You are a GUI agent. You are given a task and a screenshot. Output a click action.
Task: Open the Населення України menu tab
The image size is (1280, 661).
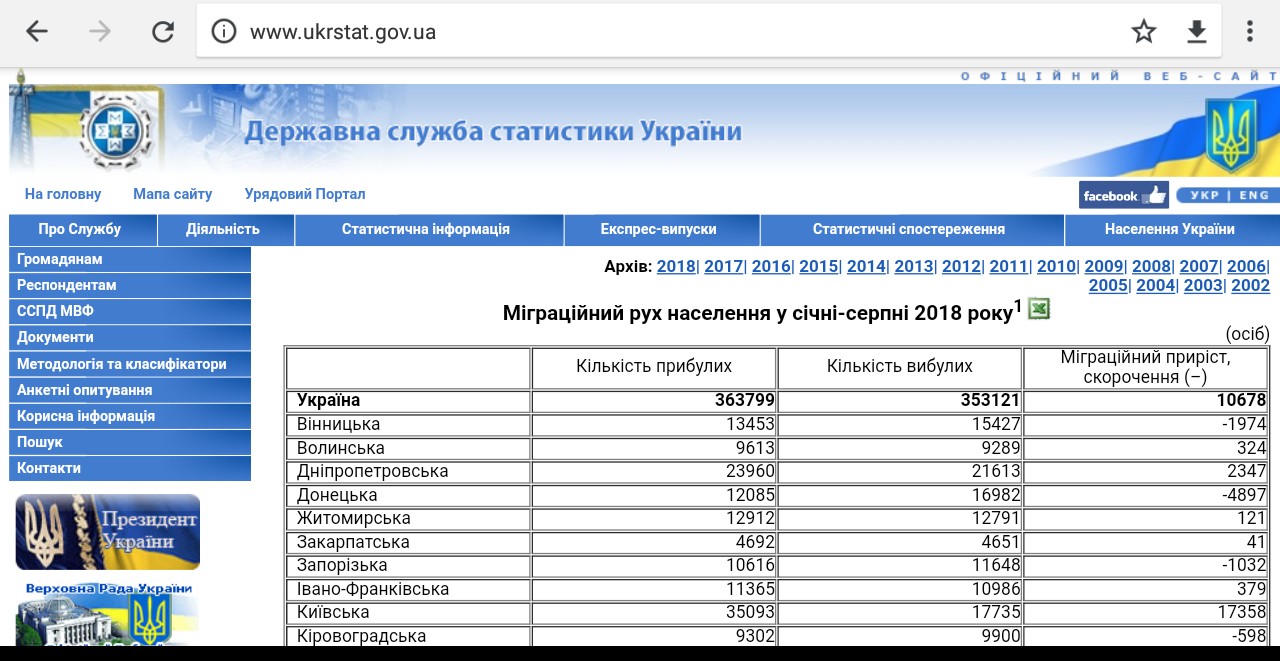click(1169, 229)
